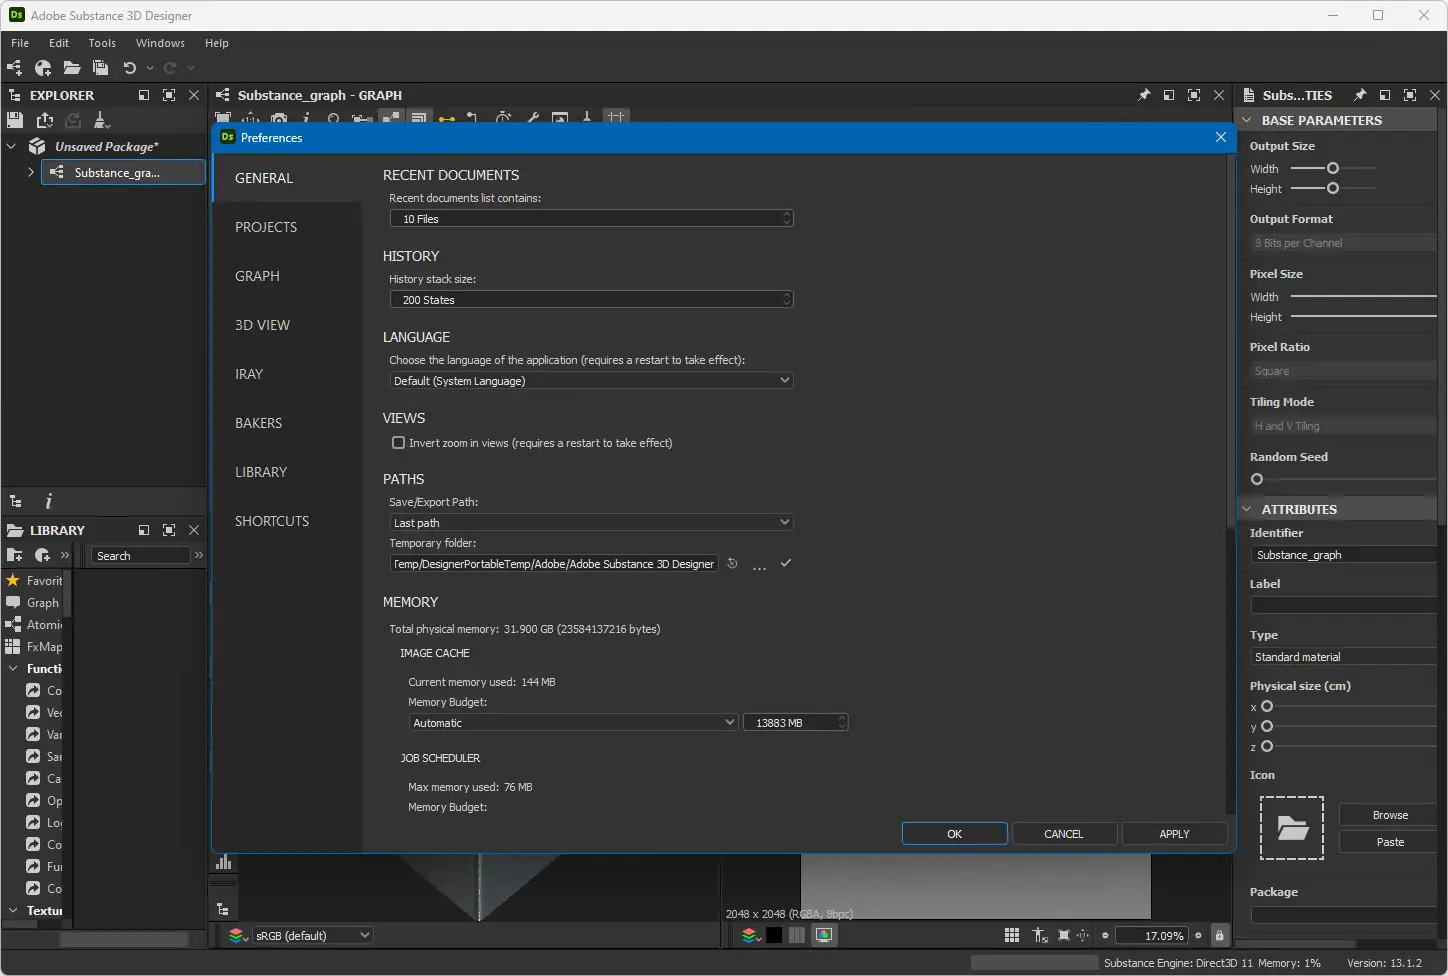Click the add filter icon in Library toolbar

point(42,555)
